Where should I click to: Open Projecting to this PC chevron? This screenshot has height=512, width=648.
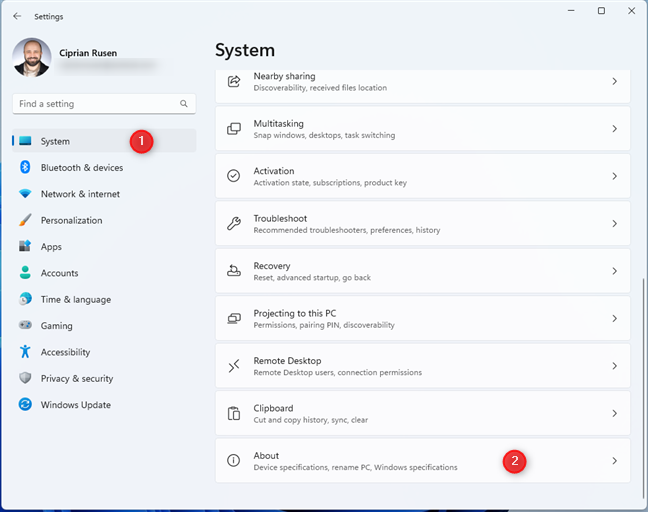(x=615, y=319)
